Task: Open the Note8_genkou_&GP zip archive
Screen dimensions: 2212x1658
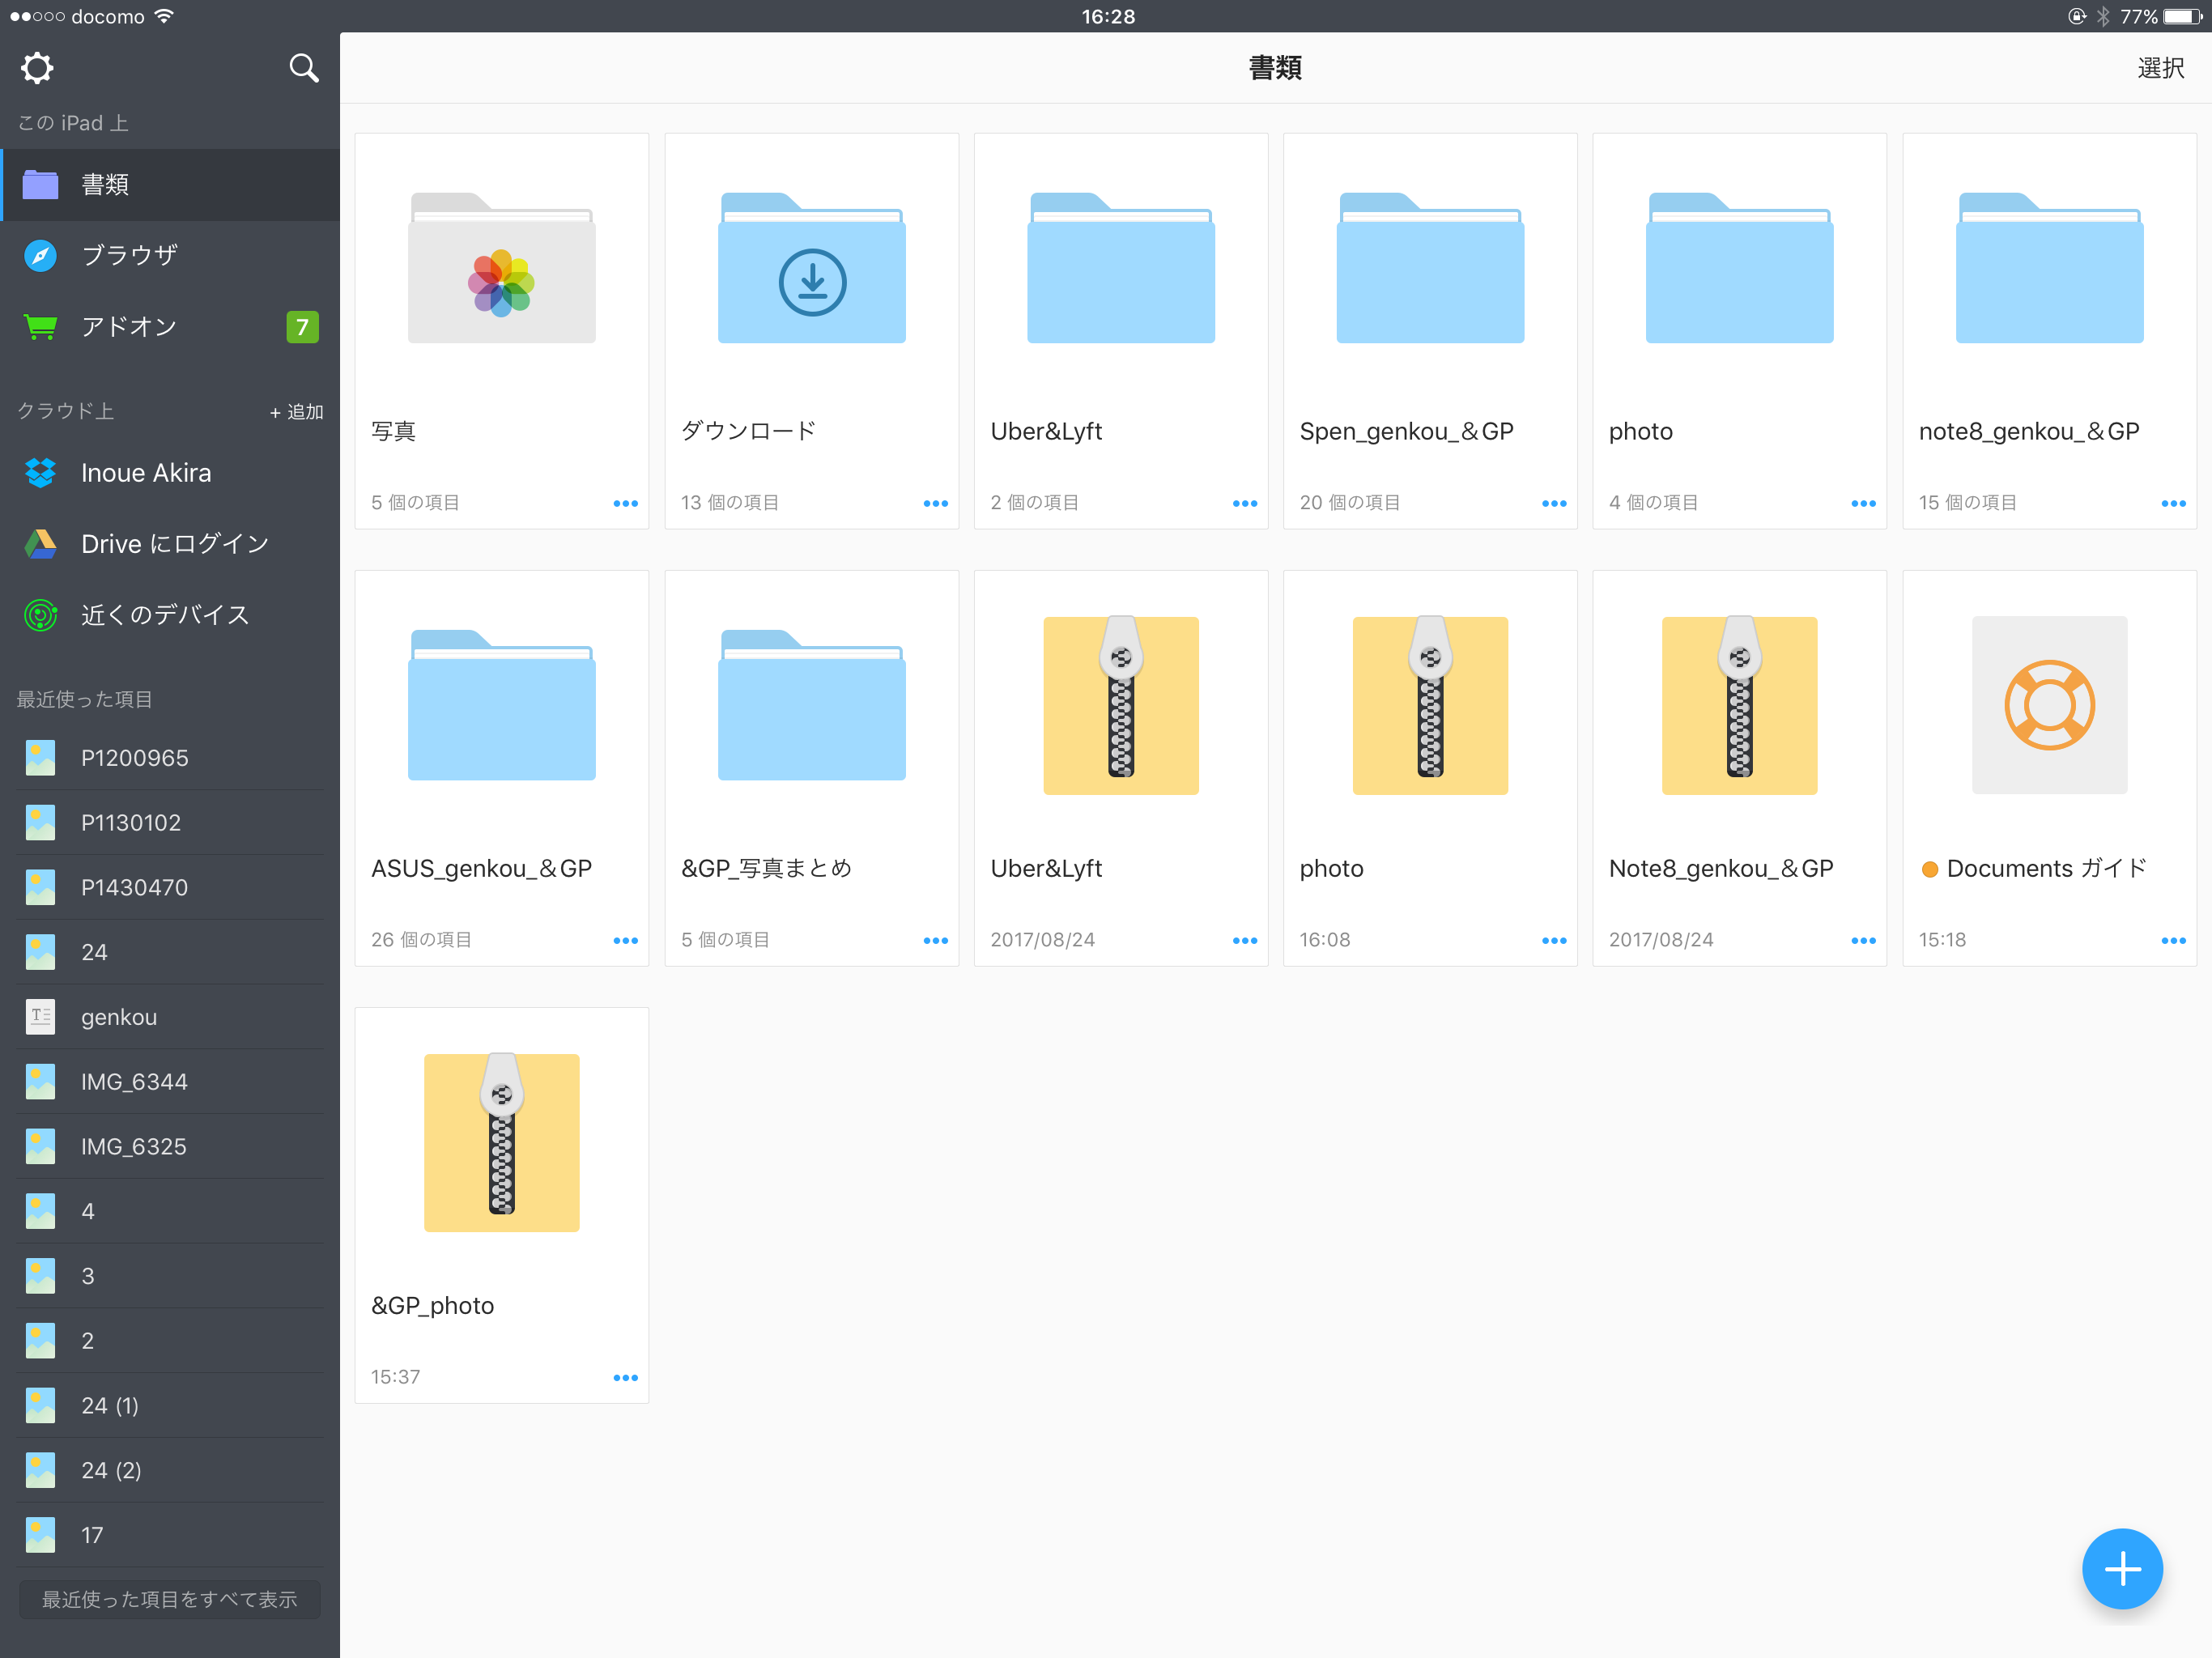Action: 1739,707
